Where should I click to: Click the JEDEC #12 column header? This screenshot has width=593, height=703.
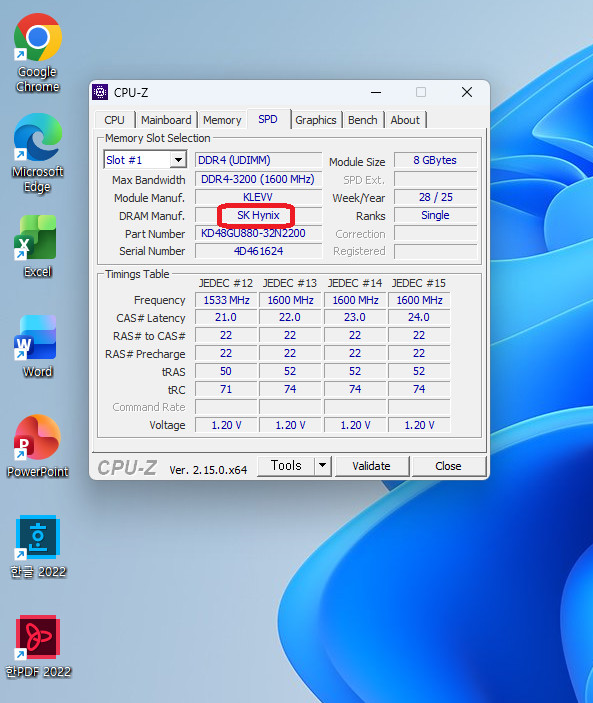point(226,283)
